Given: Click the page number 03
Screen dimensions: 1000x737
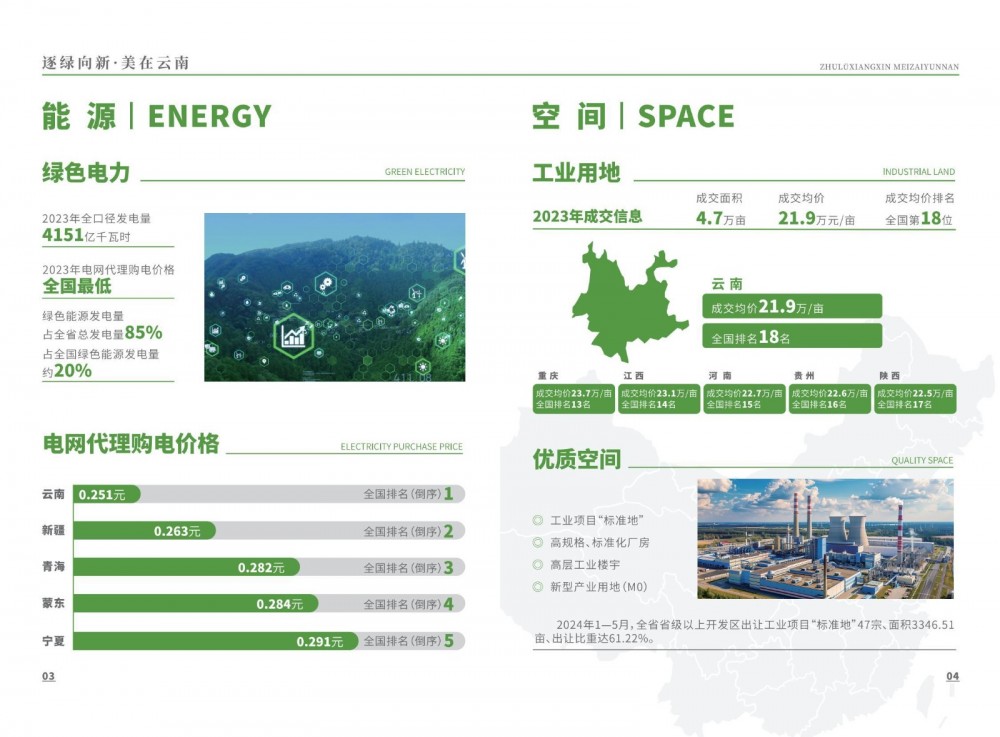Looking at the screenshot, I should coord(48,676).
